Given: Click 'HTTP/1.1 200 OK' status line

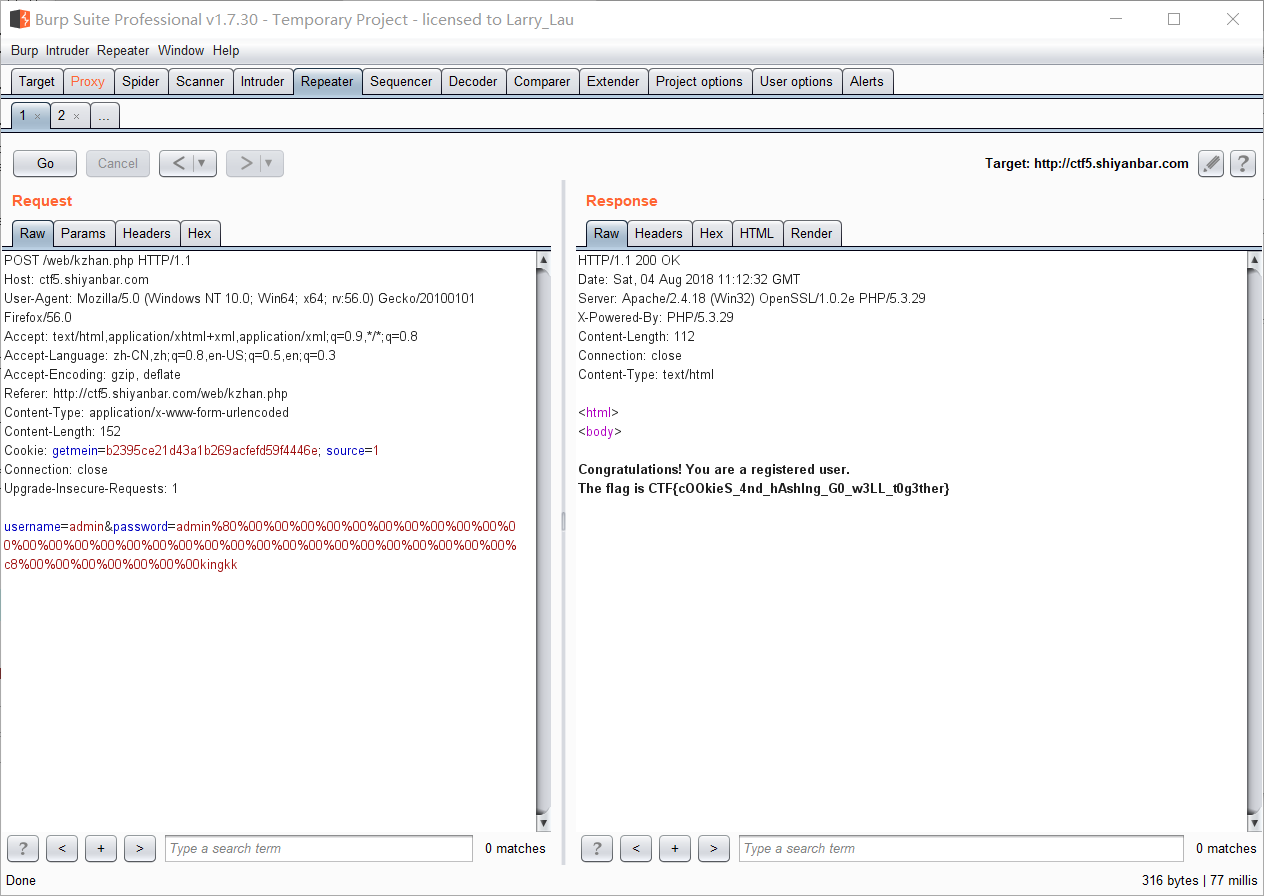Looking at the screenshot, I should (629, 260).
